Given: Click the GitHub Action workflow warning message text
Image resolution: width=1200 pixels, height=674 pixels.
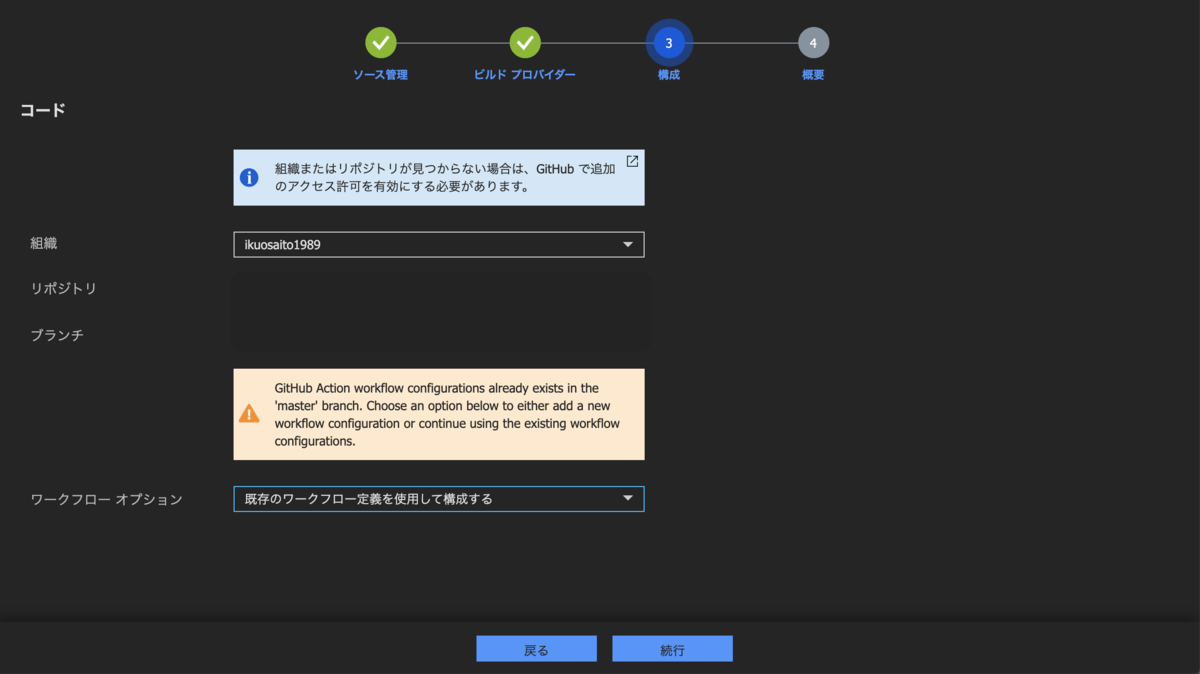Looking at the screenshot, I should click(x=448, y=414).
